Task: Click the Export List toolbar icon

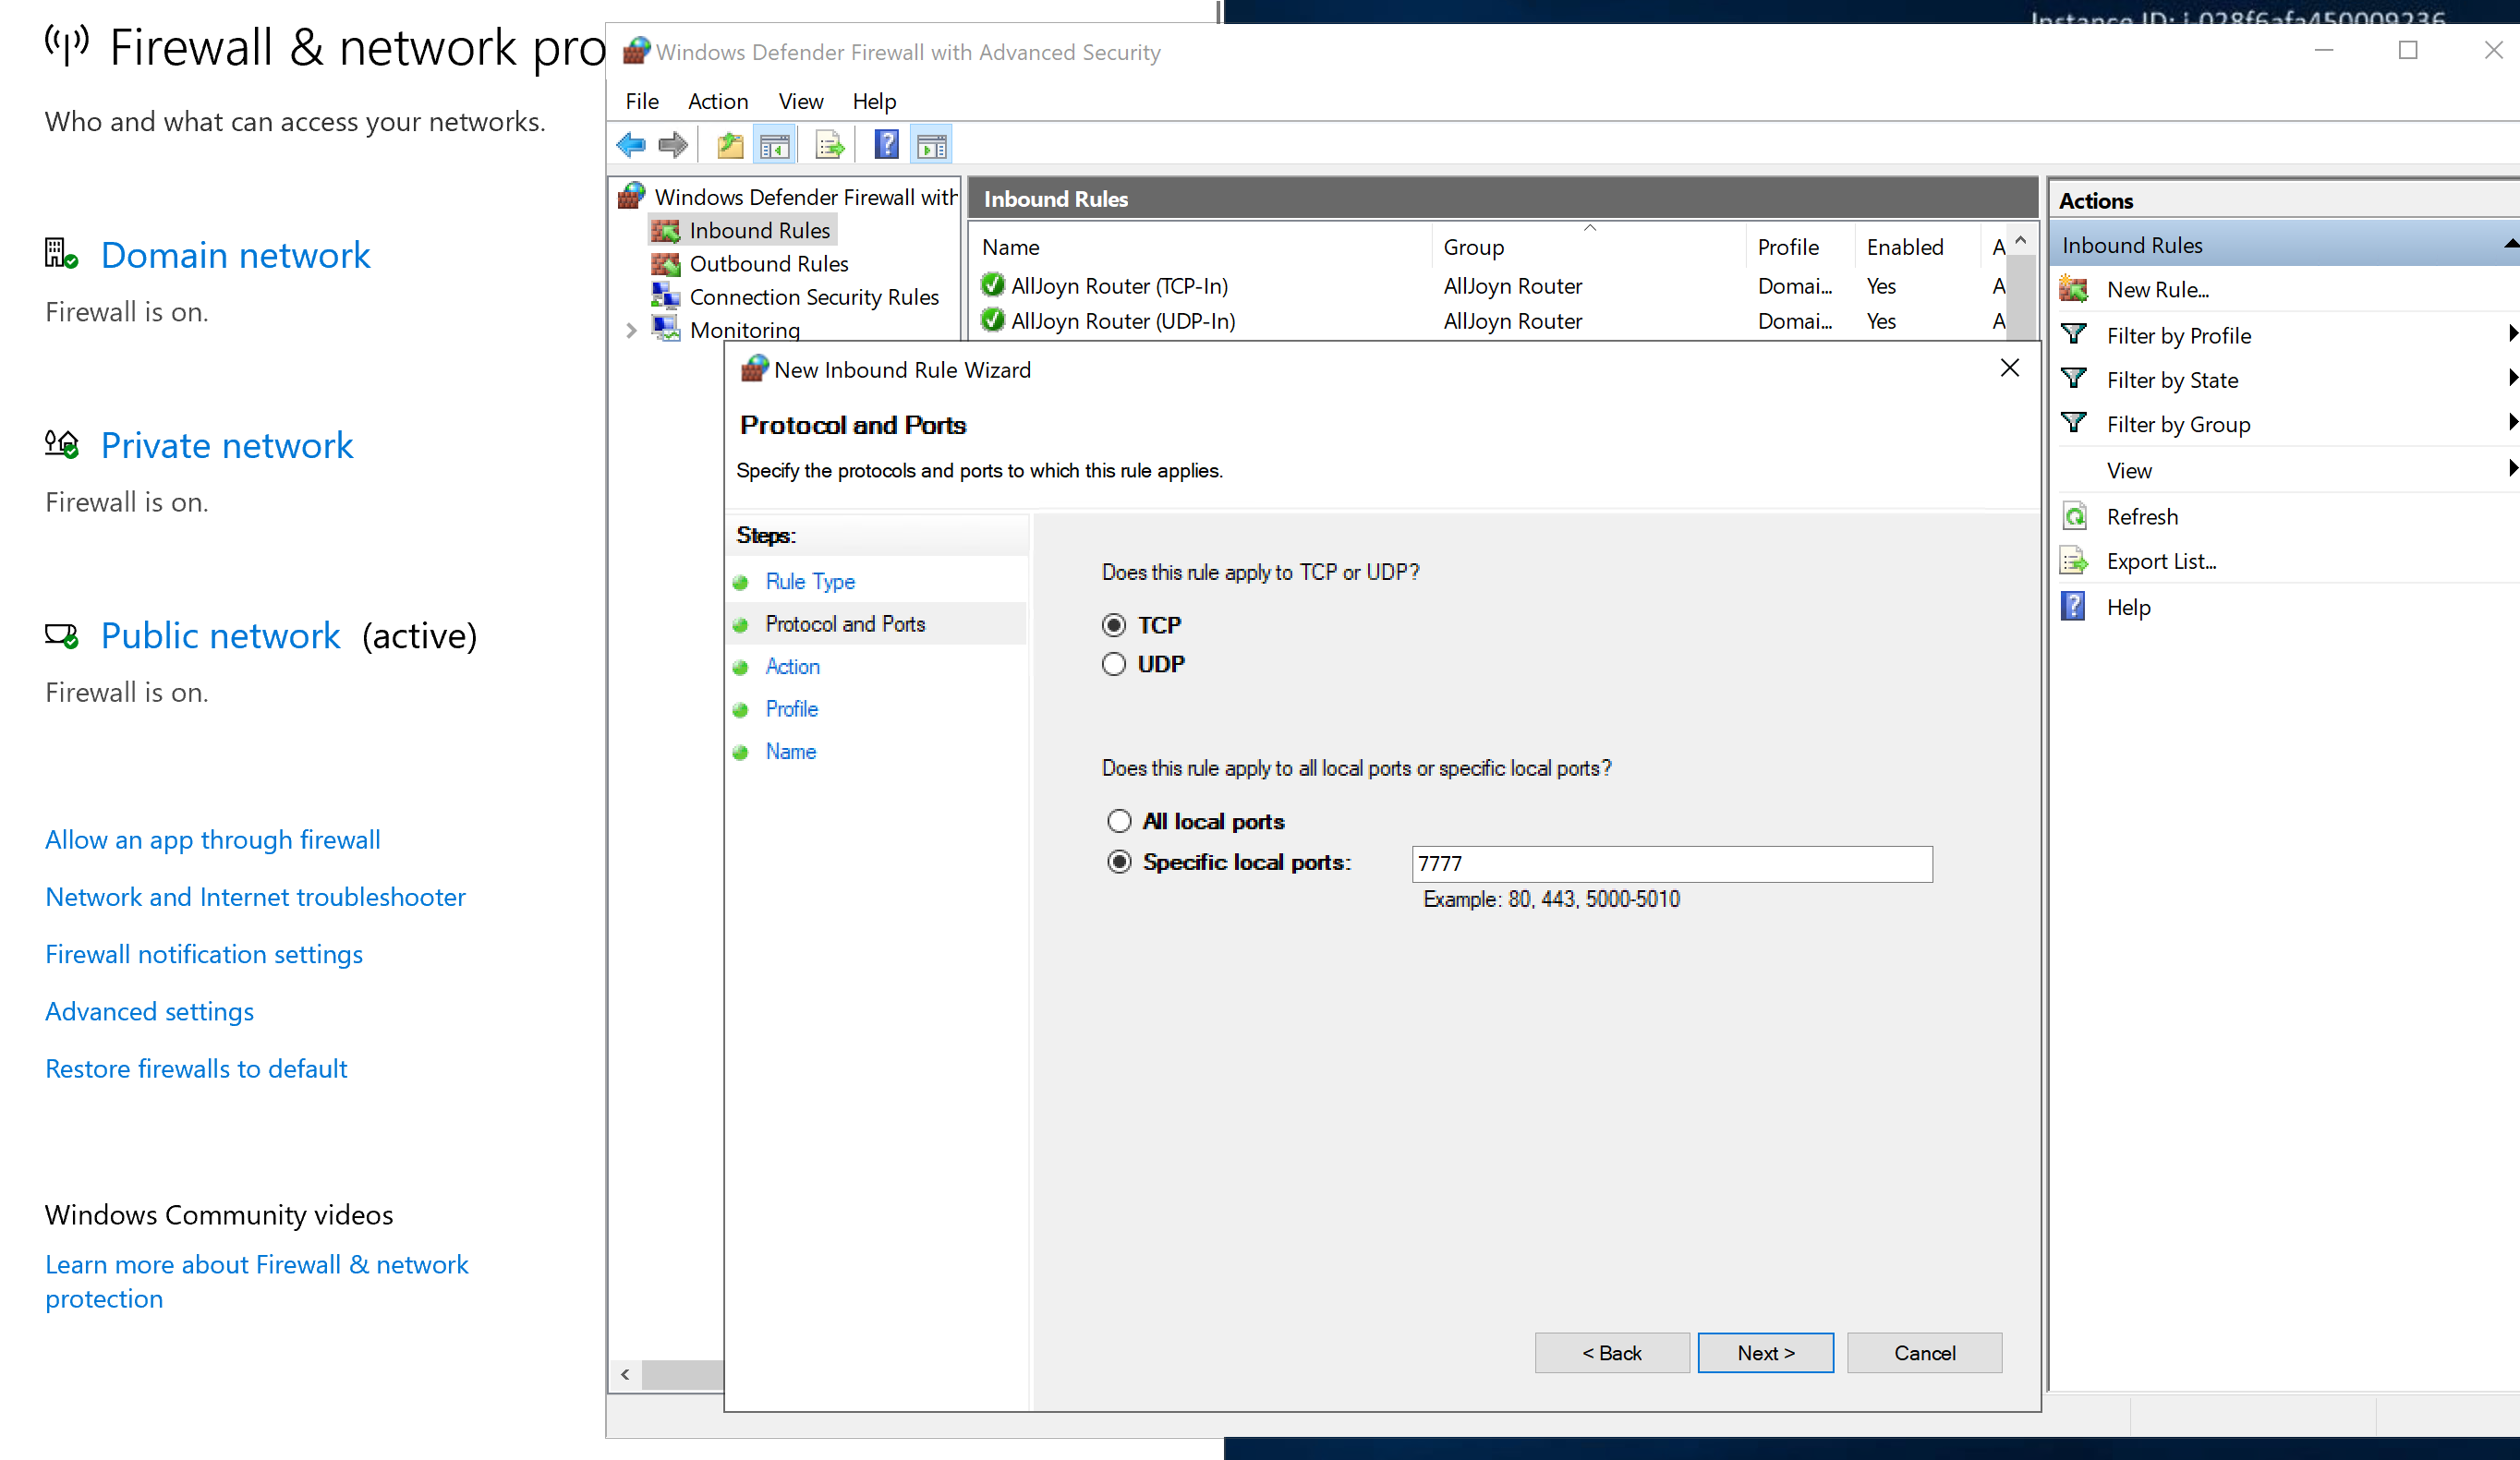Action: (830, 146)
